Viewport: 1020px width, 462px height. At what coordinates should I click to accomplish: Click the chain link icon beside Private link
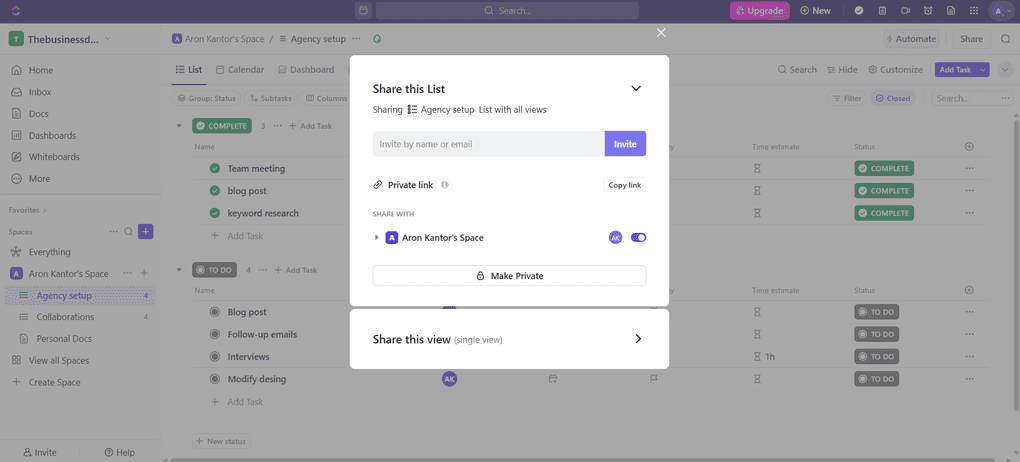click(377, 185)
